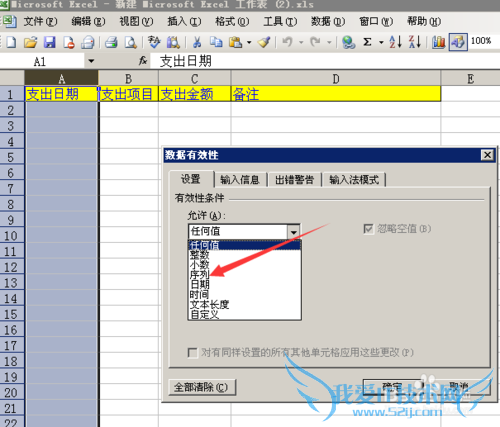Screen dimensions: 500x427
Task: Click the Redo arrow icon
Action: tap(315, 42)
